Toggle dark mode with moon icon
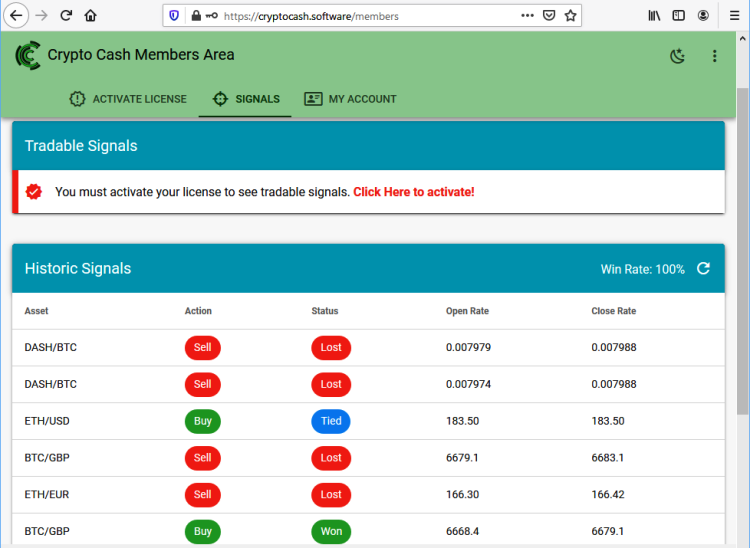Viewport: 750px width, 548px height. point(677,56)
